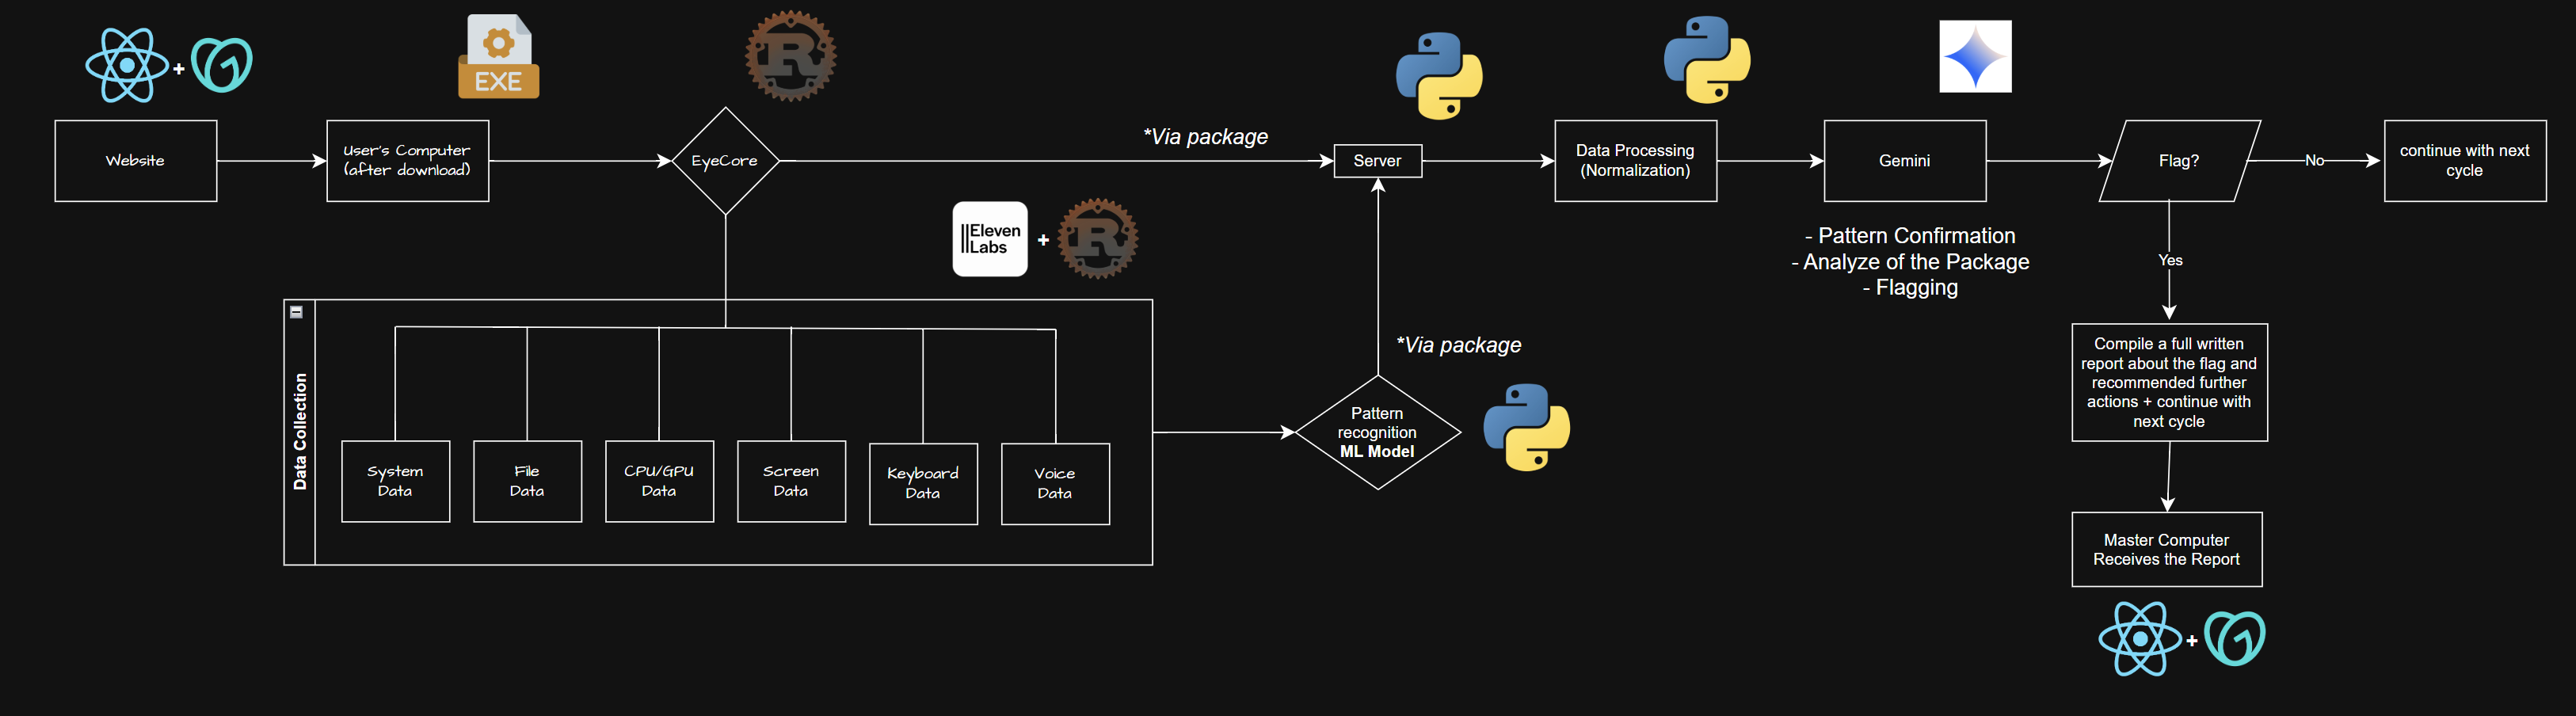Screen dimensions: 2576x716
Task: Click the Rust logo beside ElevenLabs
Action: tap(1098, 238)
